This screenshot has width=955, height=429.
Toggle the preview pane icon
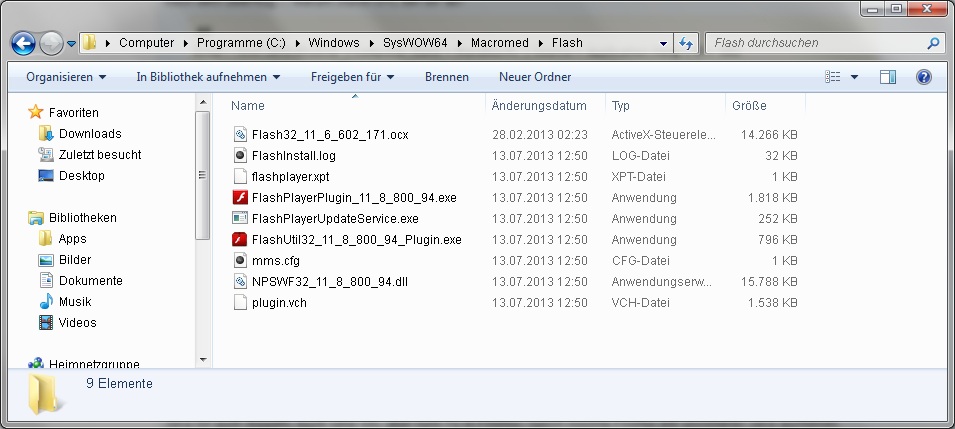(x=888, y=77)
